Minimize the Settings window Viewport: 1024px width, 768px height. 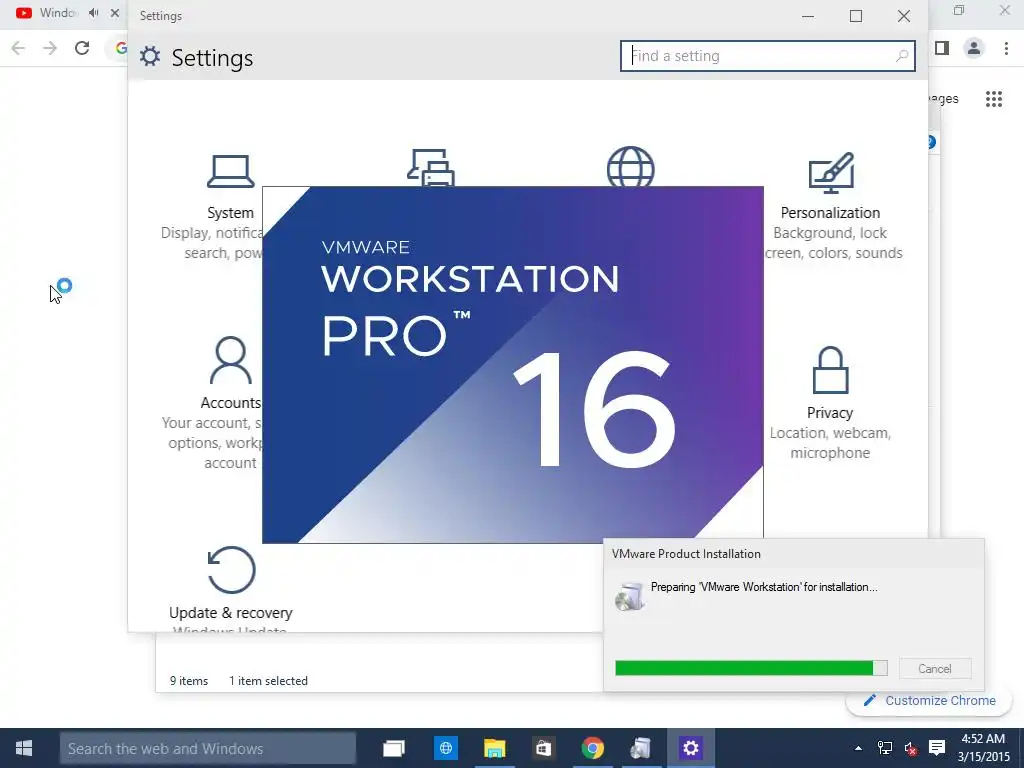(x=808, y=16)
